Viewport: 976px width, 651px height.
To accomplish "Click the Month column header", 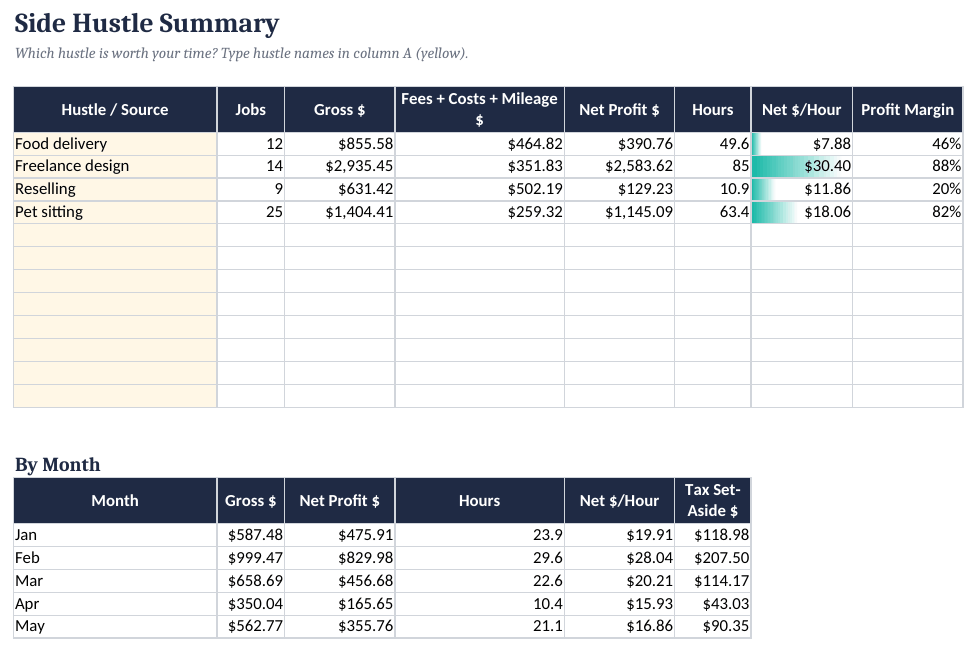I will pyautogui.click(x=115, y=500).
